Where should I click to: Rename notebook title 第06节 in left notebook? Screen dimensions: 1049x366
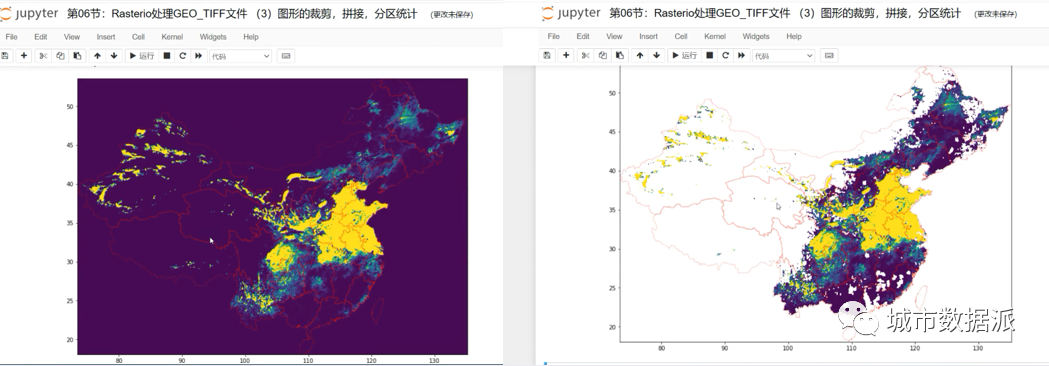[242, 13]
